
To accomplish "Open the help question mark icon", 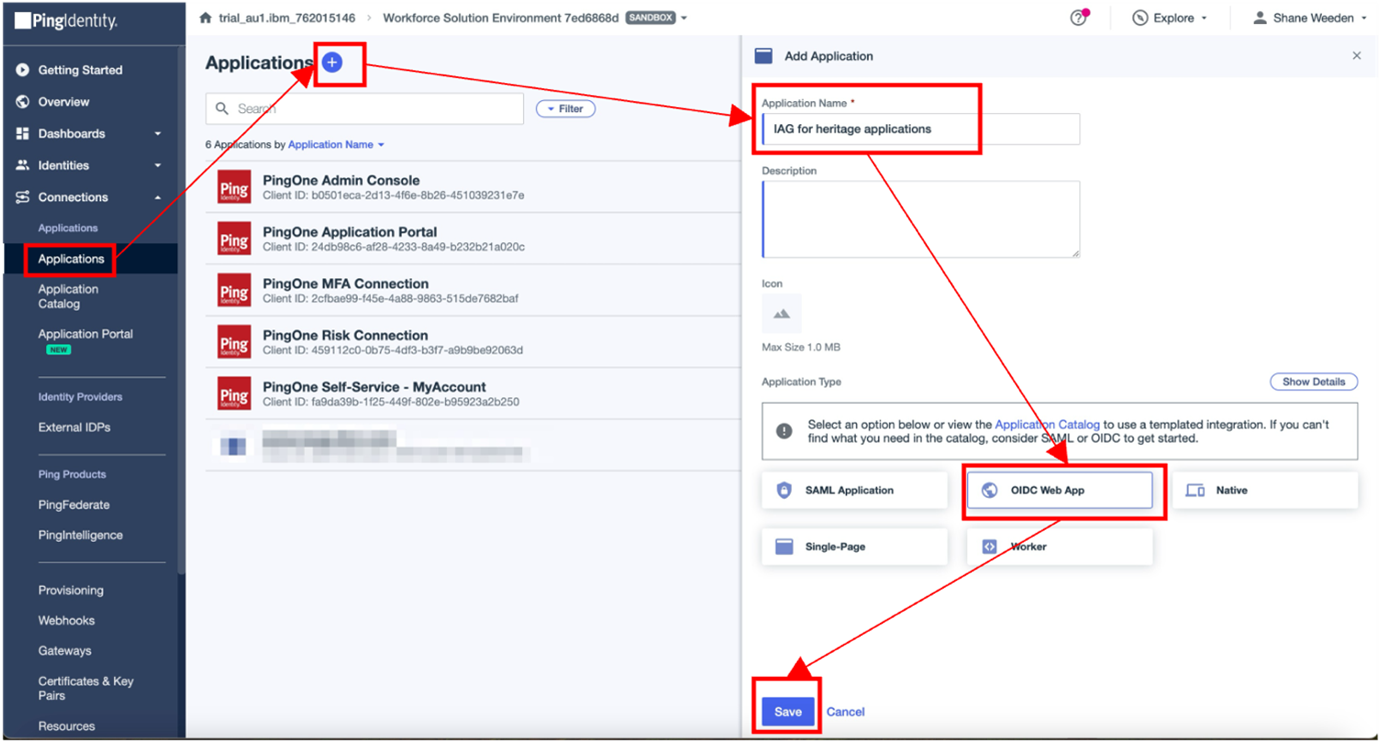I will 1078,18.
